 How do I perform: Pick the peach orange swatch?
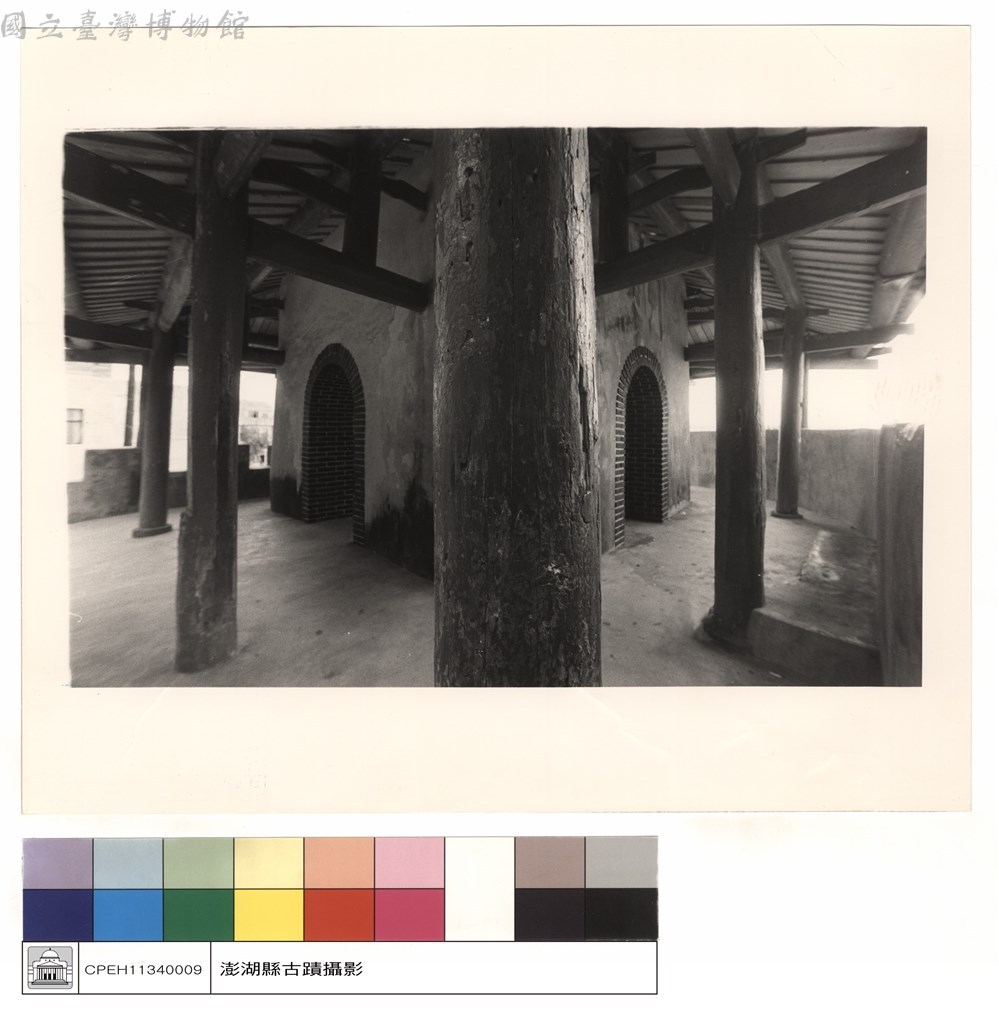click(x=339, y=863)
